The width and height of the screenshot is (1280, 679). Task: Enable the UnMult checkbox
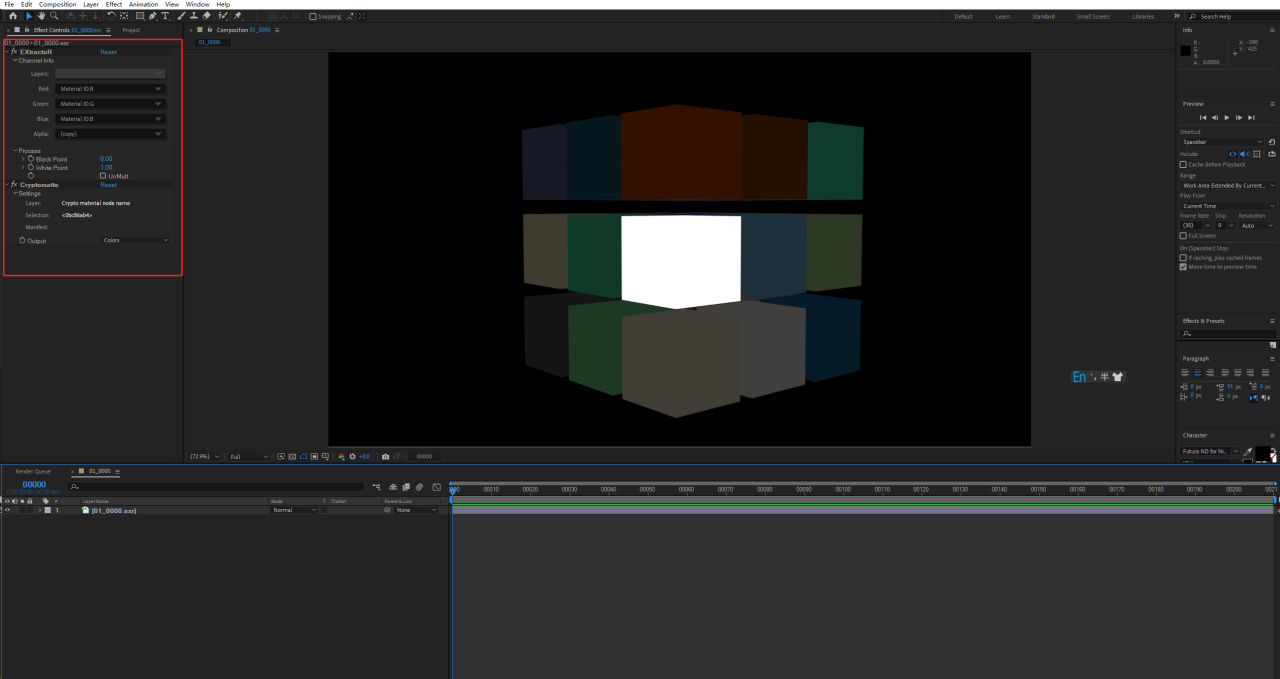pyautogui.click(x=103, y=176)
